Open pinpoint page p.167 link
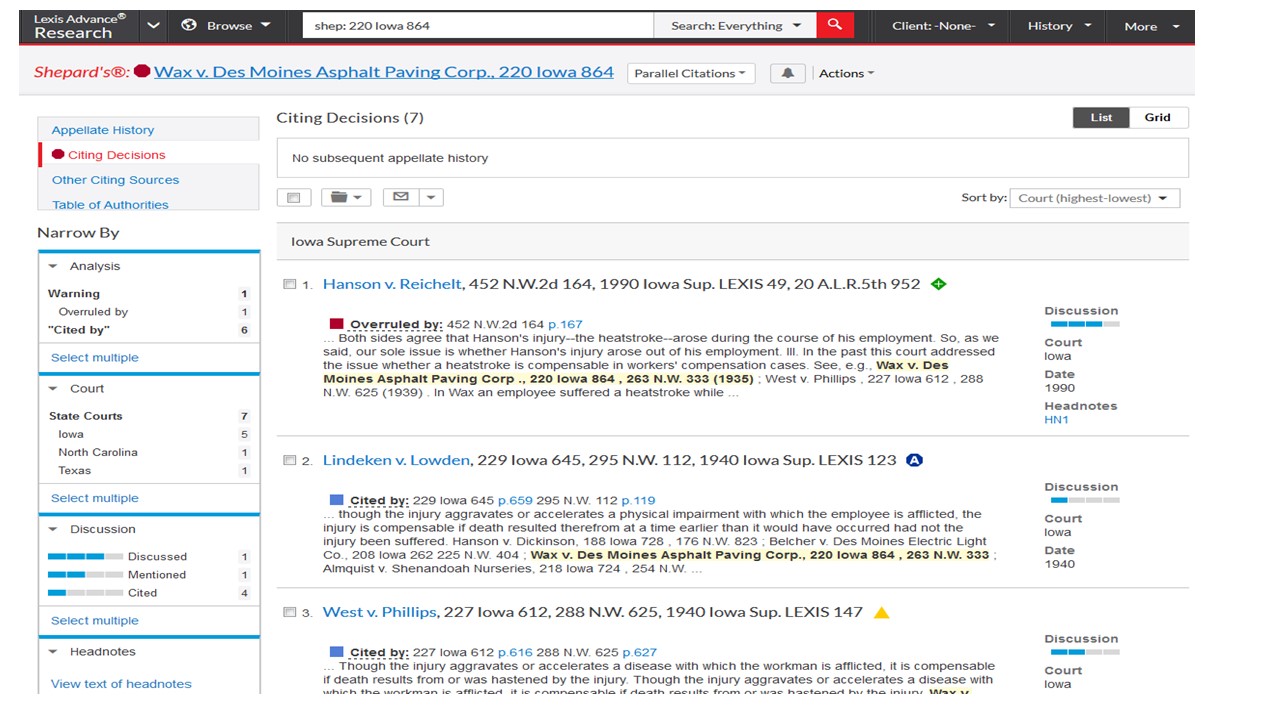 tap(565, 324)
